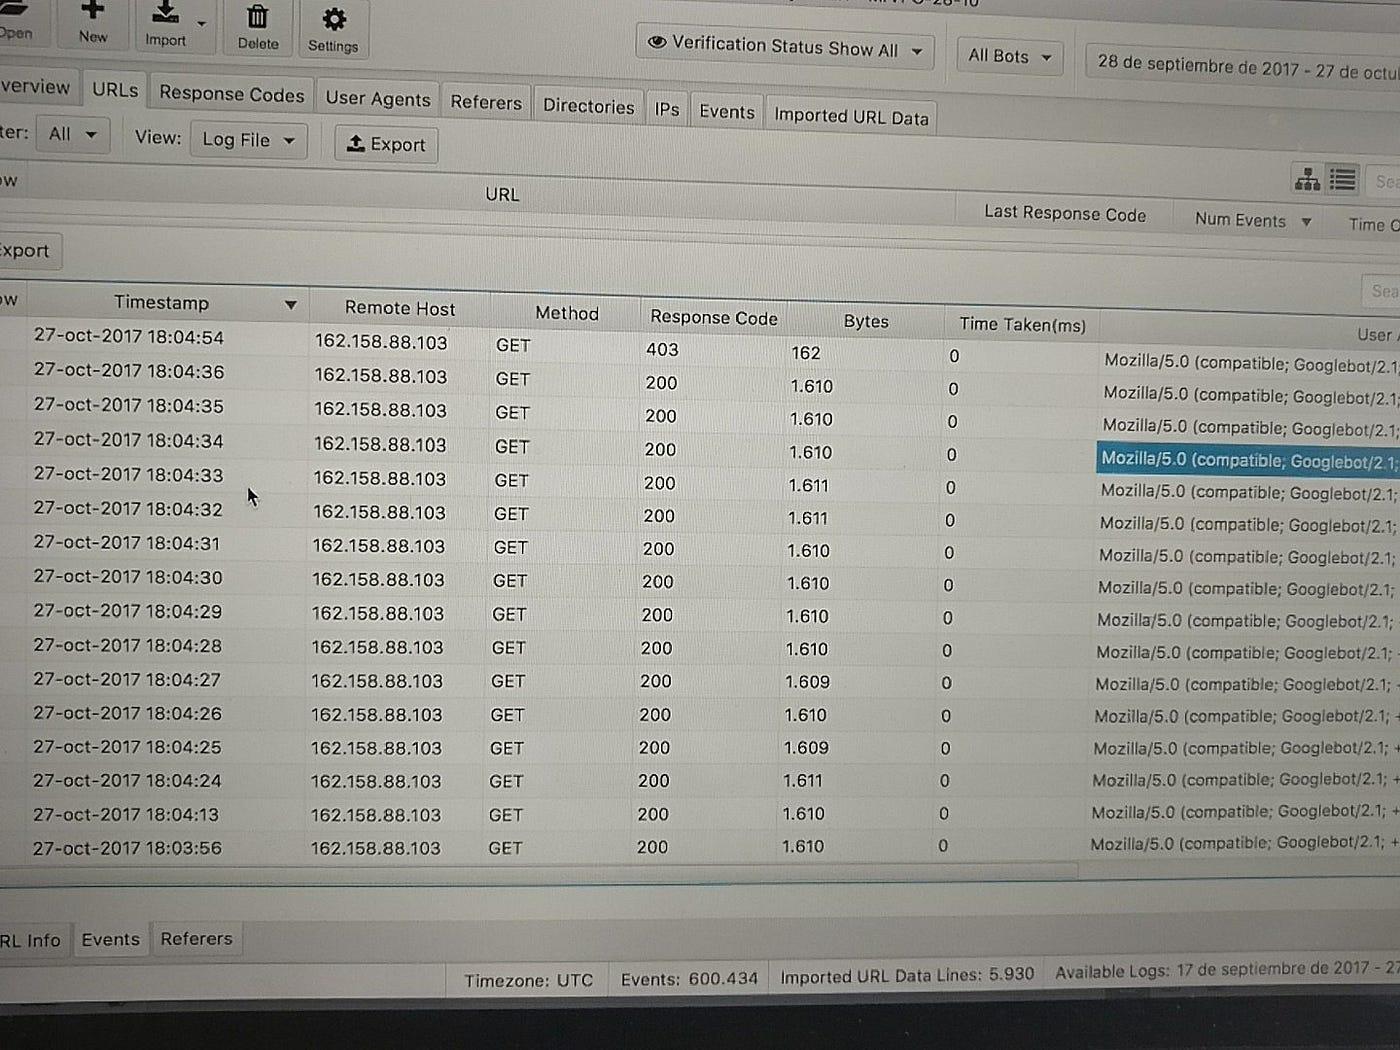The width and height of the screenshot is (1400, 1050).
Task: Click the Import toolbar icon
Action: click(x=165, y=13)
